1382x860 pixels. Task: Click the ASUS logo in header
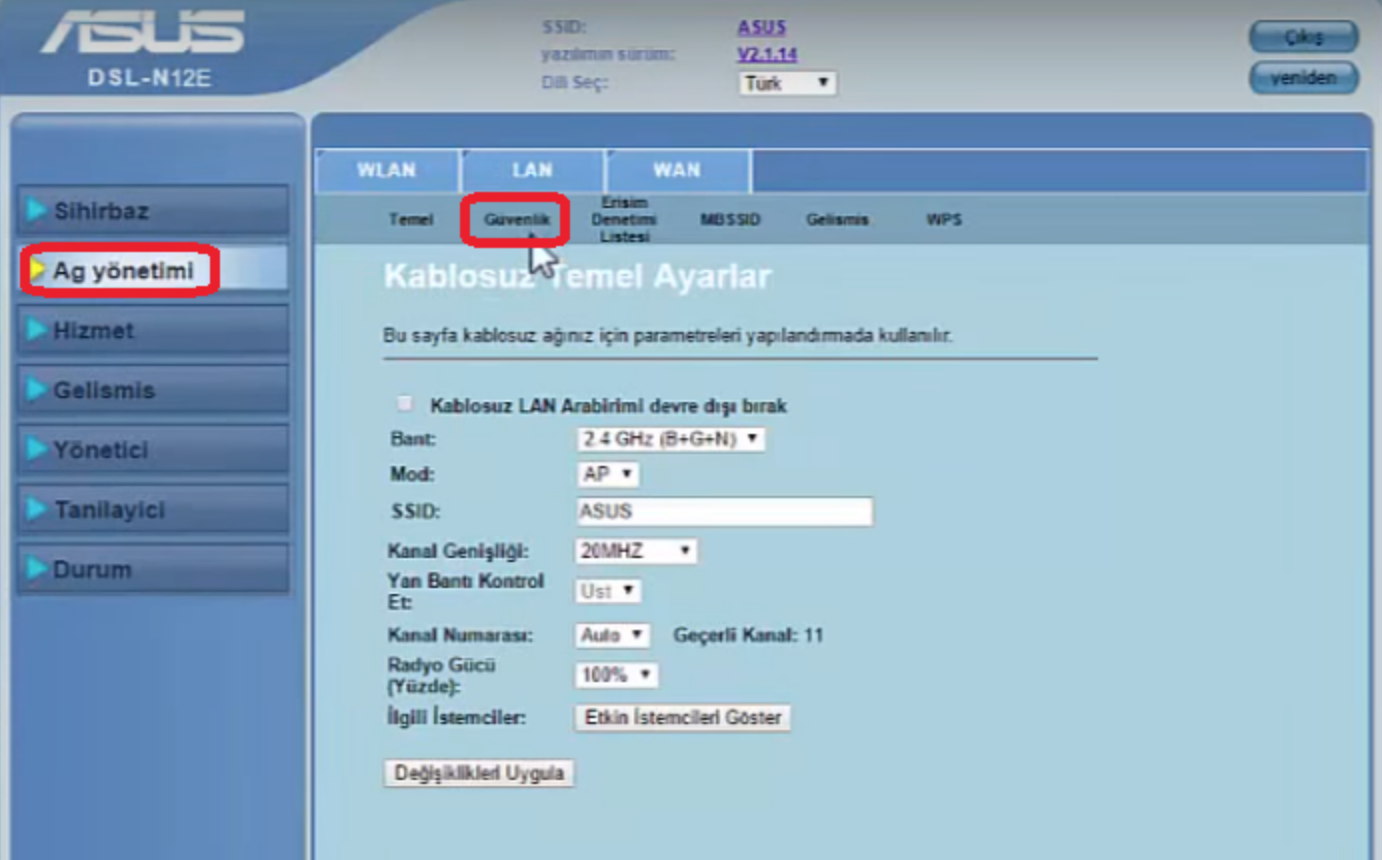142,33
